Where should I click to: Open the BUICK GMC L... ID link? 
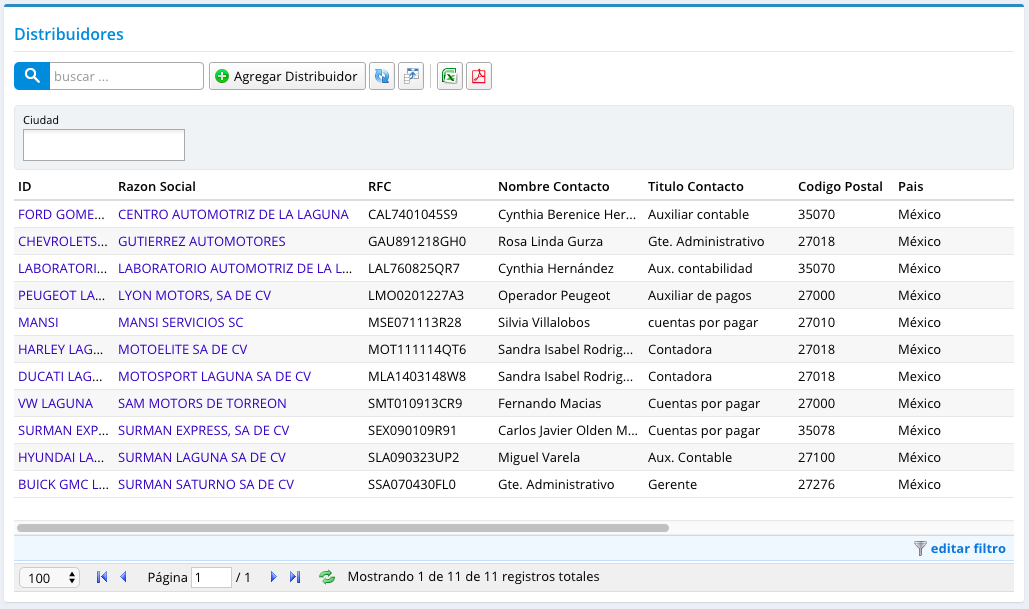63,484
